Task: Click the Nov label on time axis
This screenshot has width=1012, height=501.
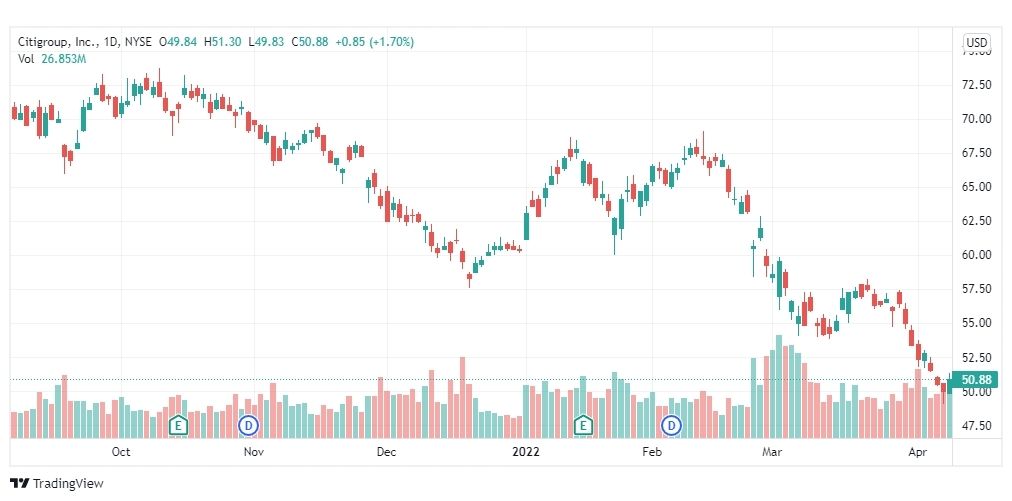Action: point(254,452)
